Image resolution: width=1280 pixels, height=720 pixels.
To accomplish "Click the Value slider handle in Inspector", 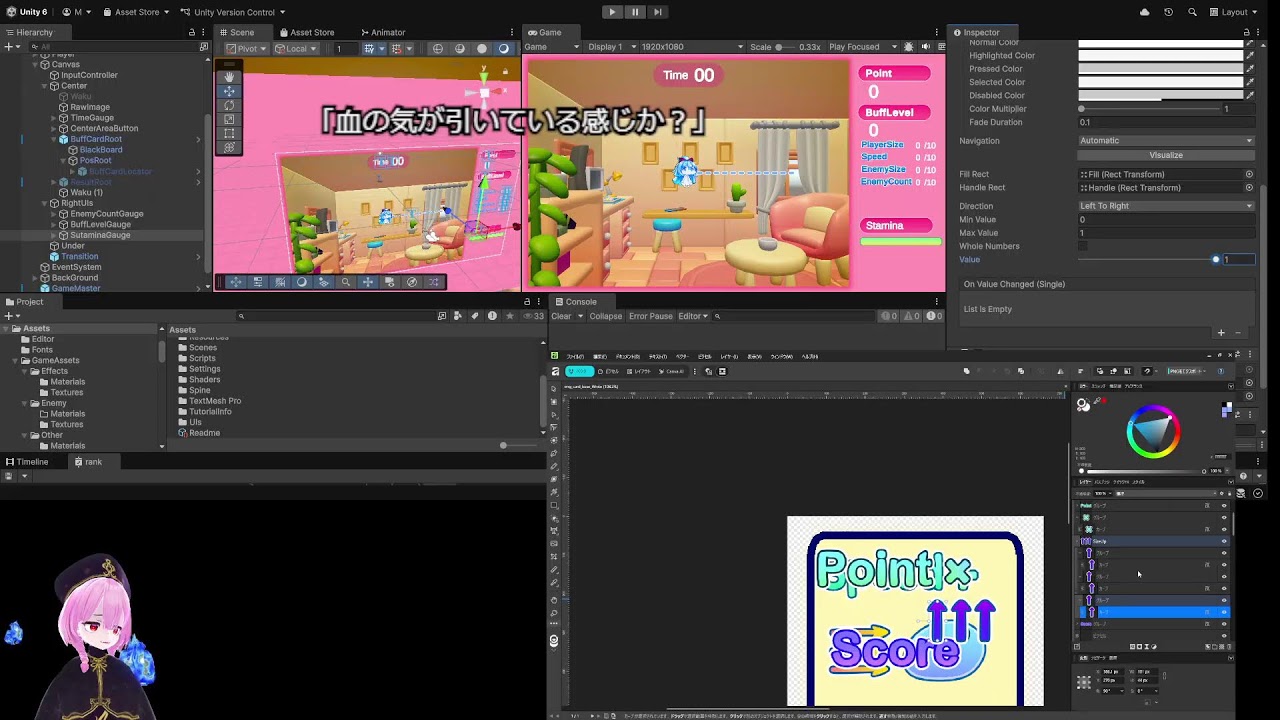I will tap(1216, 260).
